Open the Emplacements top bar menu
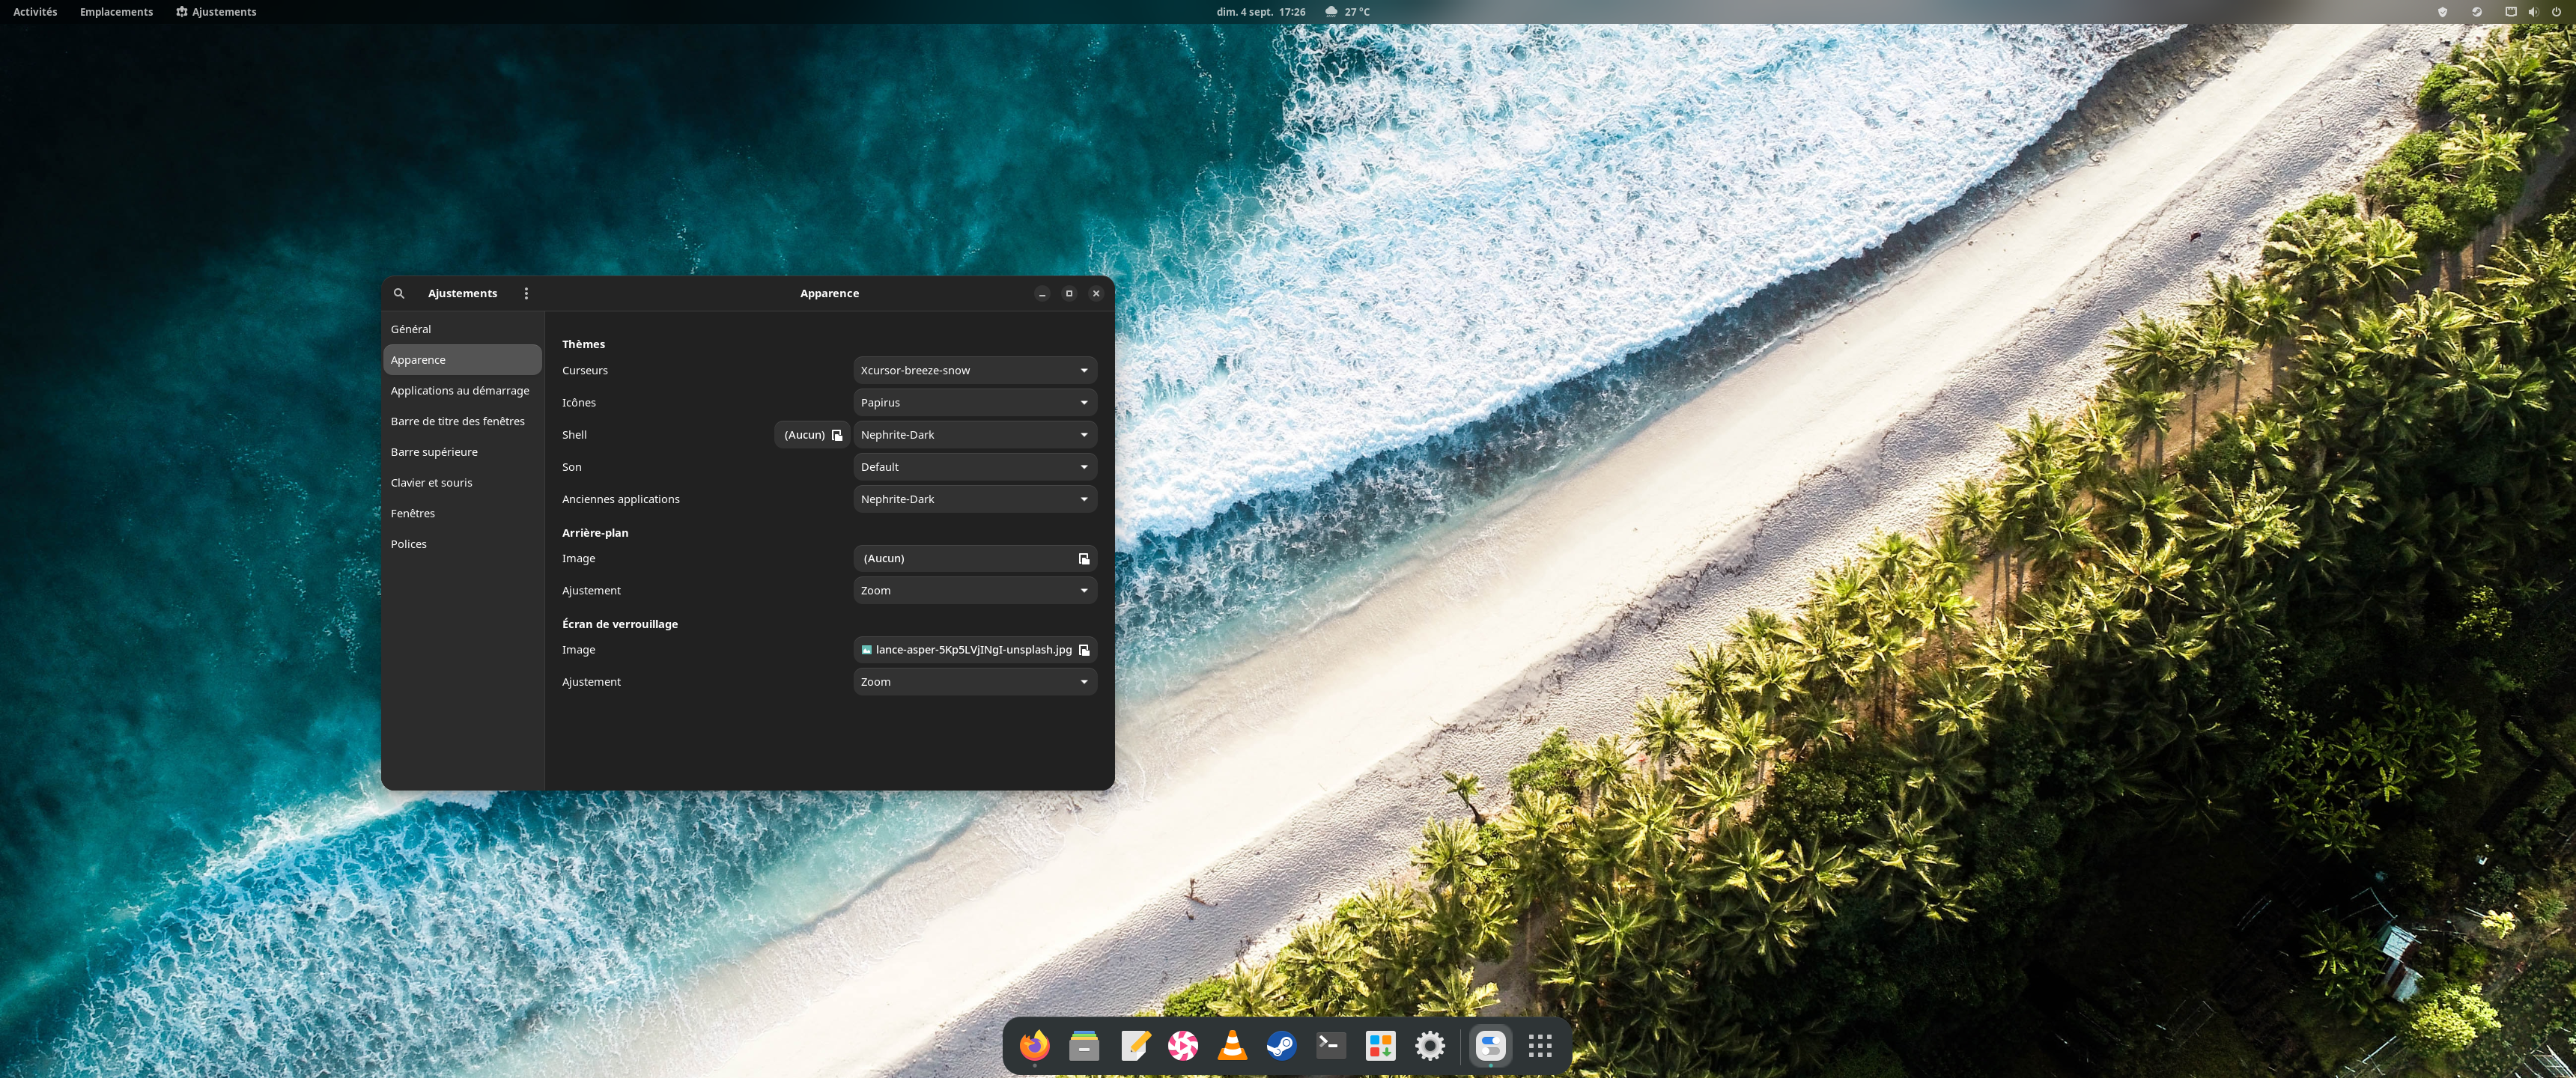This screenshot has height=1078, width=2576. (x=116, y=12)
